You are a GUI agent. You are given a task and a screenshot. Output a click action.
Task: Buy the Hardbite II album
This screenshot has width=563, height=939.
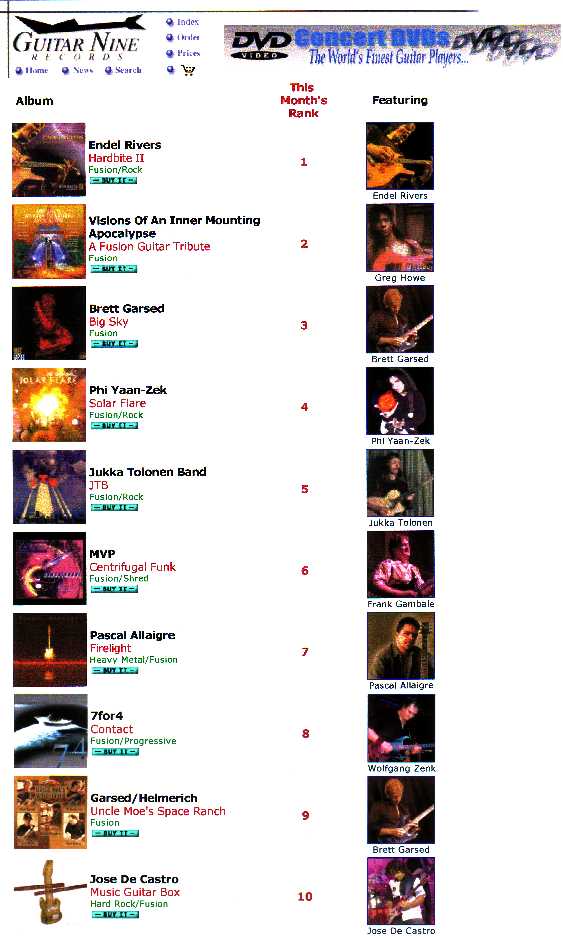click(113, 180)
